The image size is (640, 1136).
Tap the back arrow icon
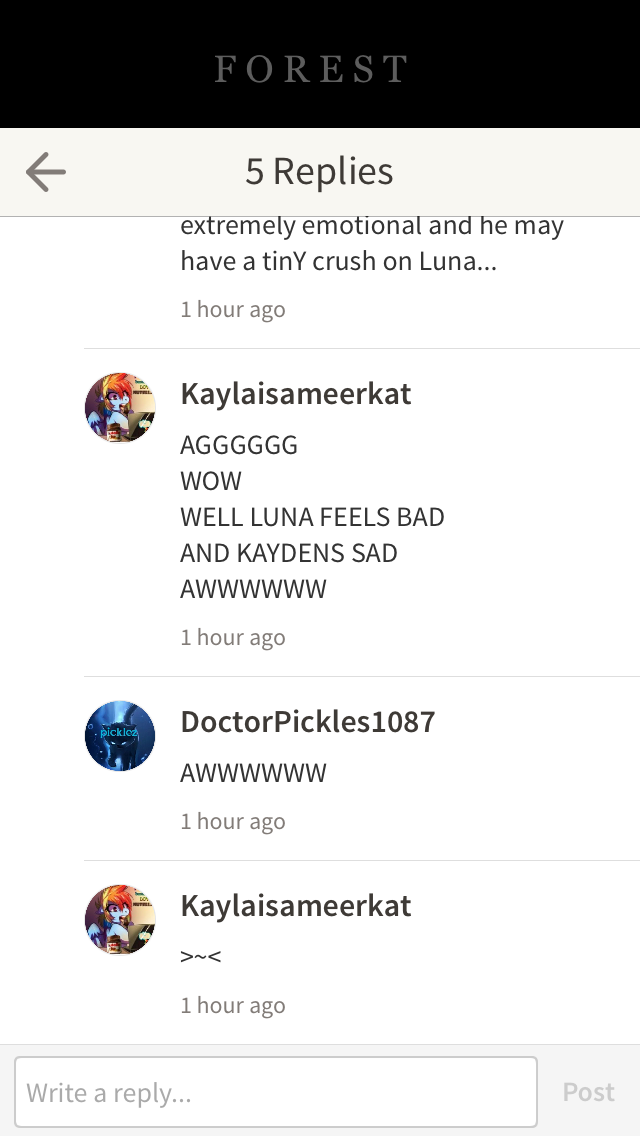(46, 172)
